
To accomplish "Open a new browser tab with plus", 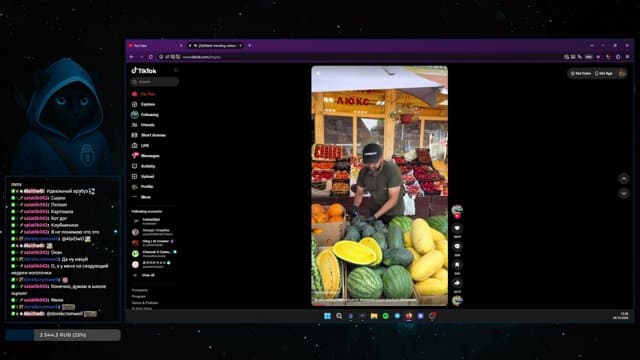I will 250,46.
